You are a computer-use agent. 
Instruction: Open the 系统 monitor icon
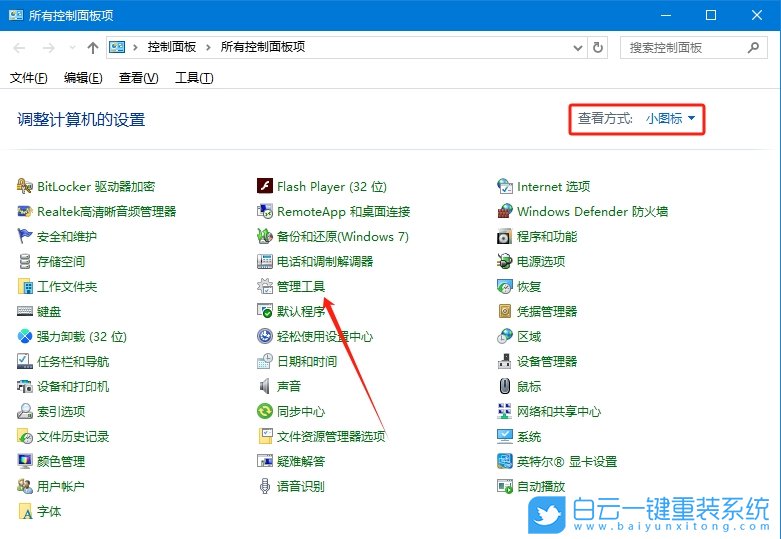tap(505, 436)
